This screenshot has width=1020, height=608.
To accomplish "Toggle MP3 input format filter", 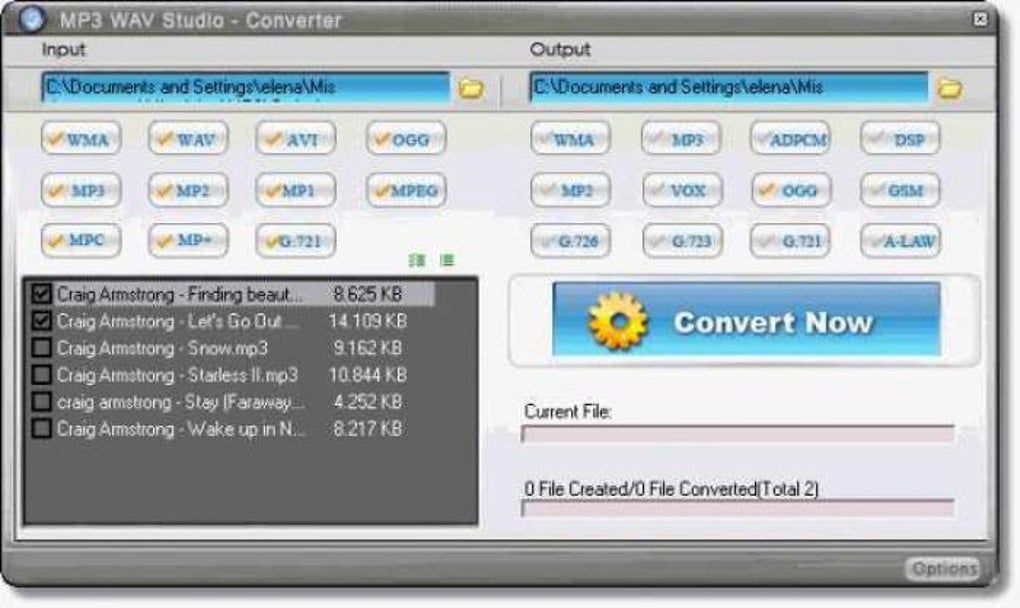I will (81, 190).
